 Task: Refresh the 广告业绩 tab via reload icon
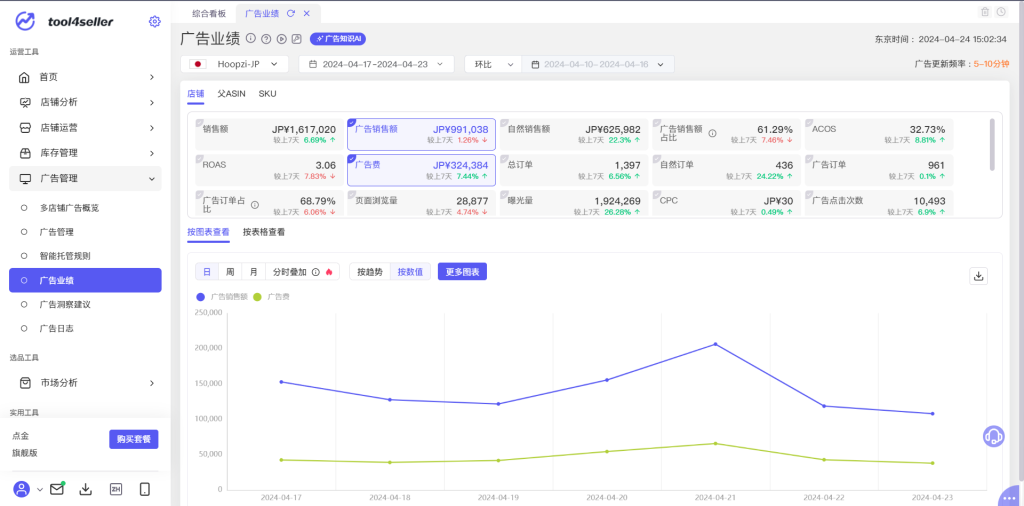coord(291,13)
